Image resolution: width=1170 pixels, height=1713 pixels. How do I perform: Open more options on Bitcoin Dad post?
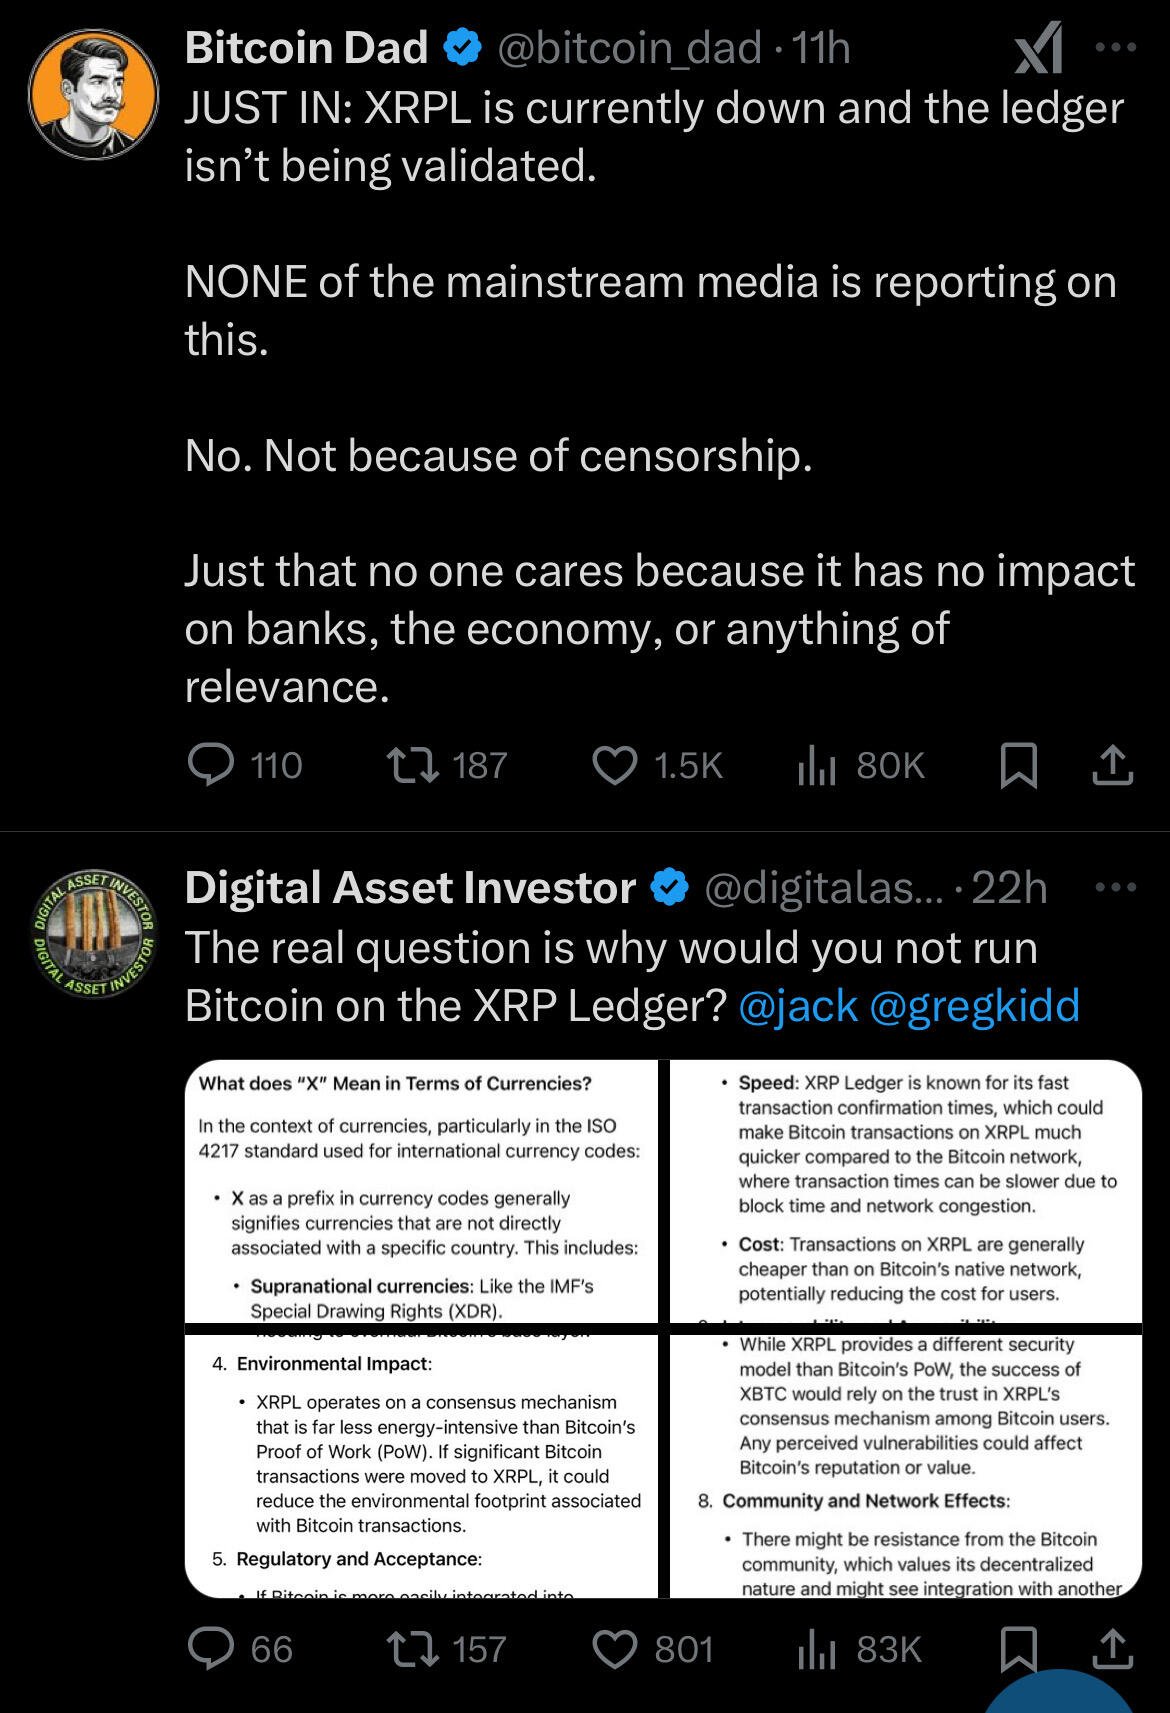click(x=1117, y=47)
